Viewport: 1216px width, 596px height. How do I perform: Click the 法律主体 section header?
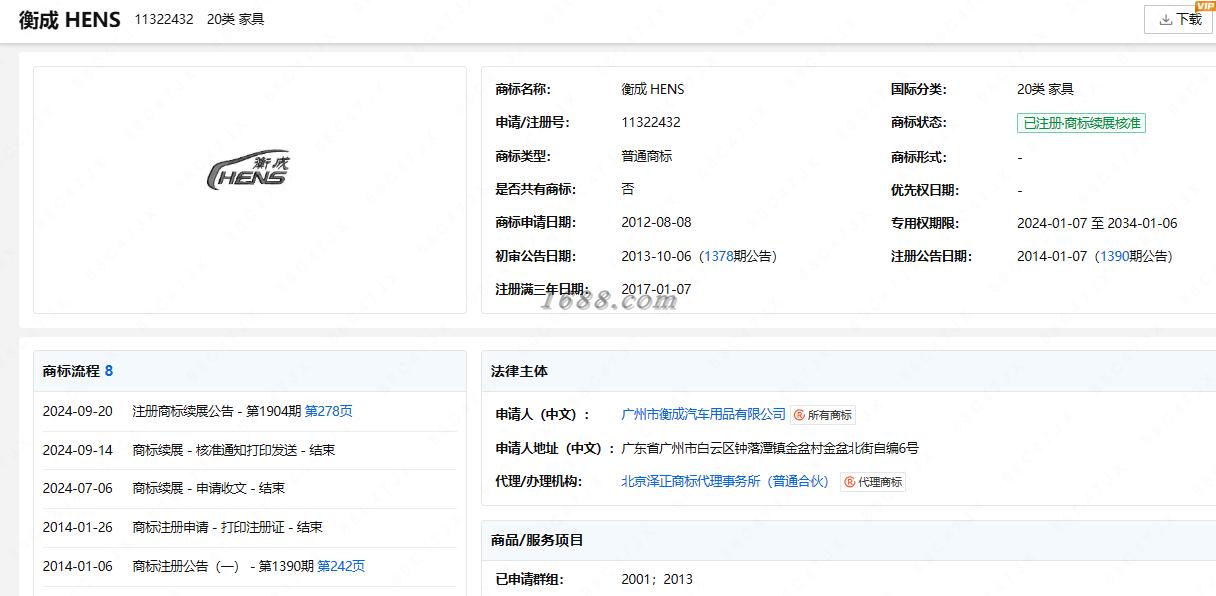(519, 371)
